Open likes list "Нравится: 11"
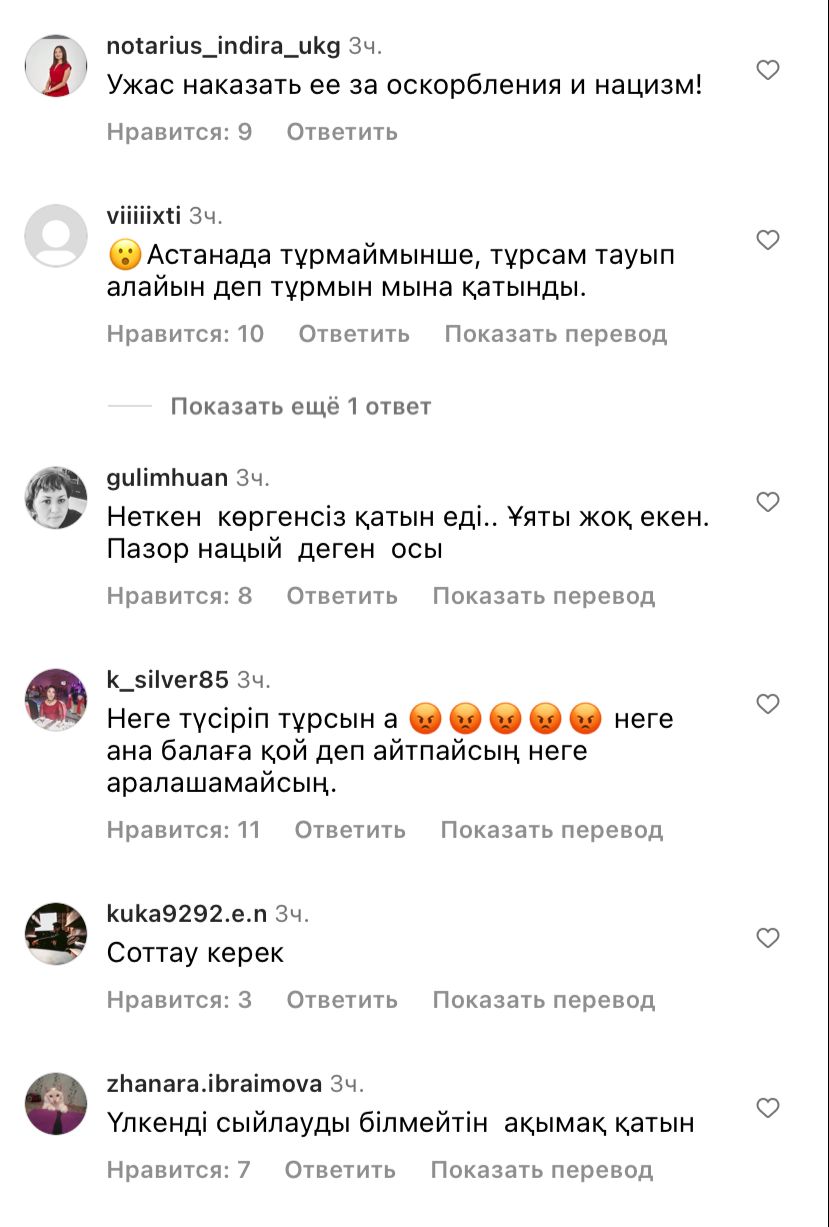 click(183, 830)
